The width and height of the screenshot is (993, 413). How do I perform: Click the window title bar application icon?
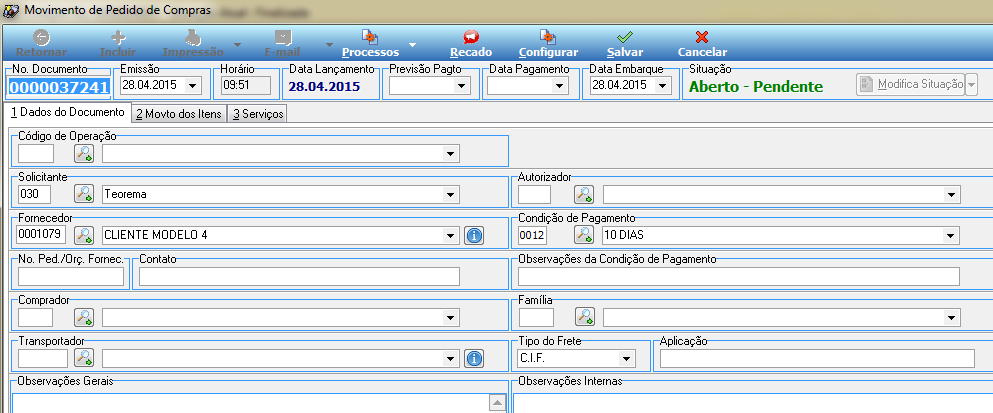pyautogui.click(x=10, y=11)
